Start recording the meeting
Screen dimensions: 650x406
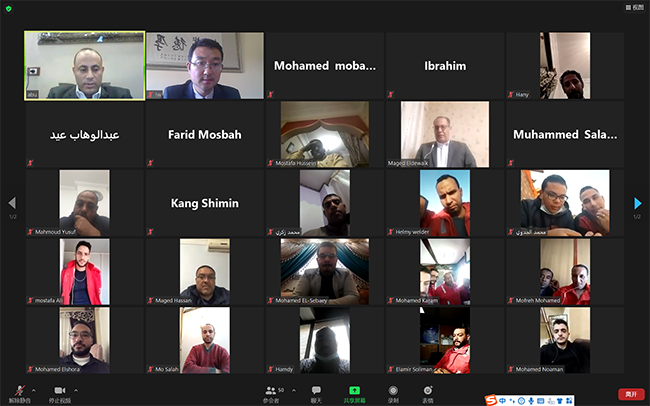pyautogui.click(x=393, y=394)
